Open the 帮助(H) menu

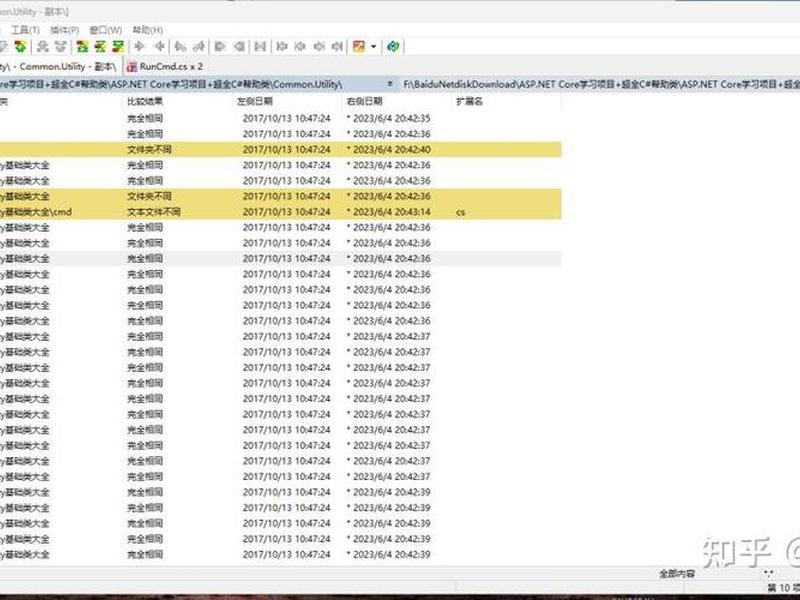[x=147, y=30]
